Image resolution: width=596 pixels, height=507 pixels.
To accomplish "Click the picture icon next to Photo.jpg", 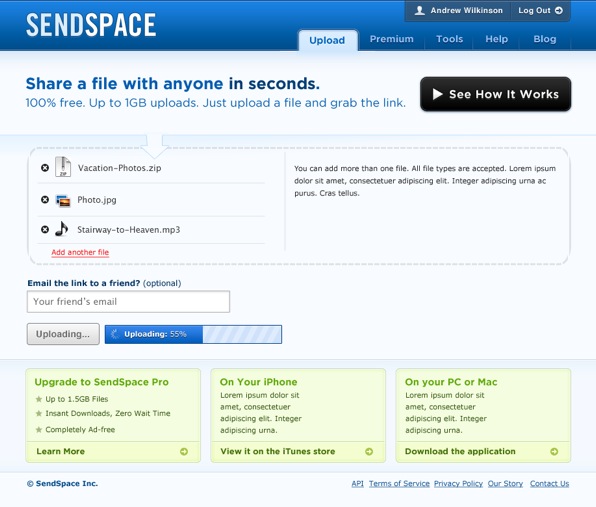I will pos(63,201).
